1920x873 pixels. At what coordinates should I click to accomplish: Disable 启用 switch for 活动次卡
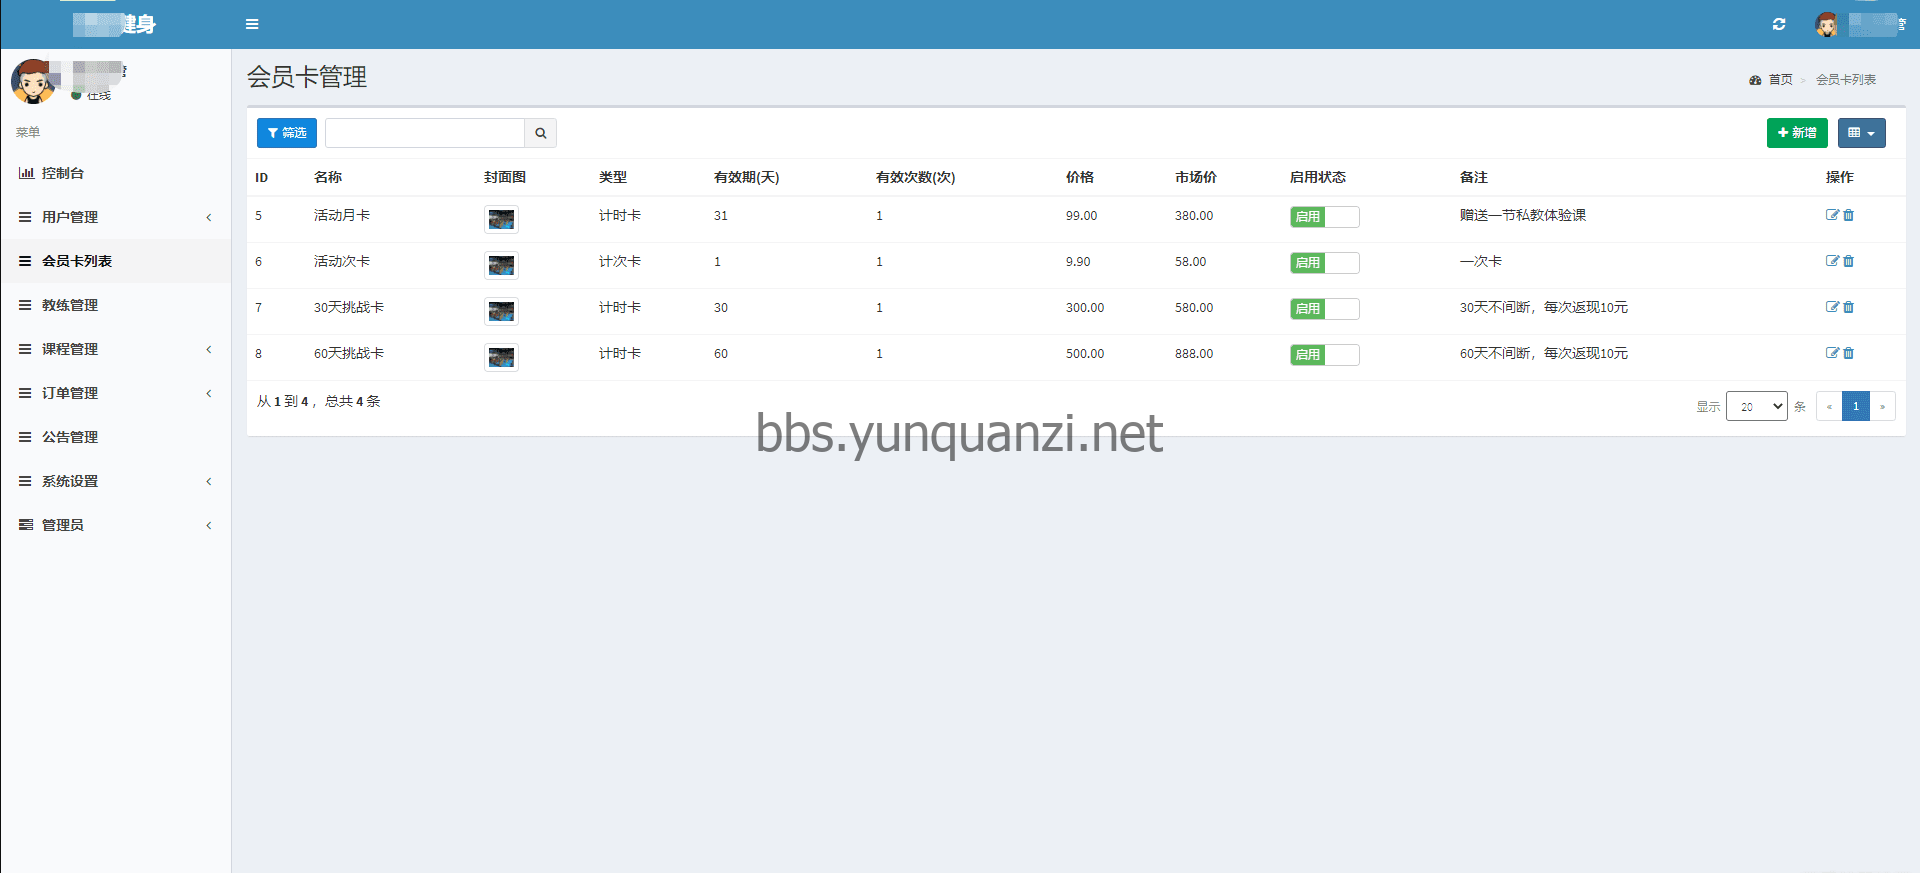point(1324,263)
